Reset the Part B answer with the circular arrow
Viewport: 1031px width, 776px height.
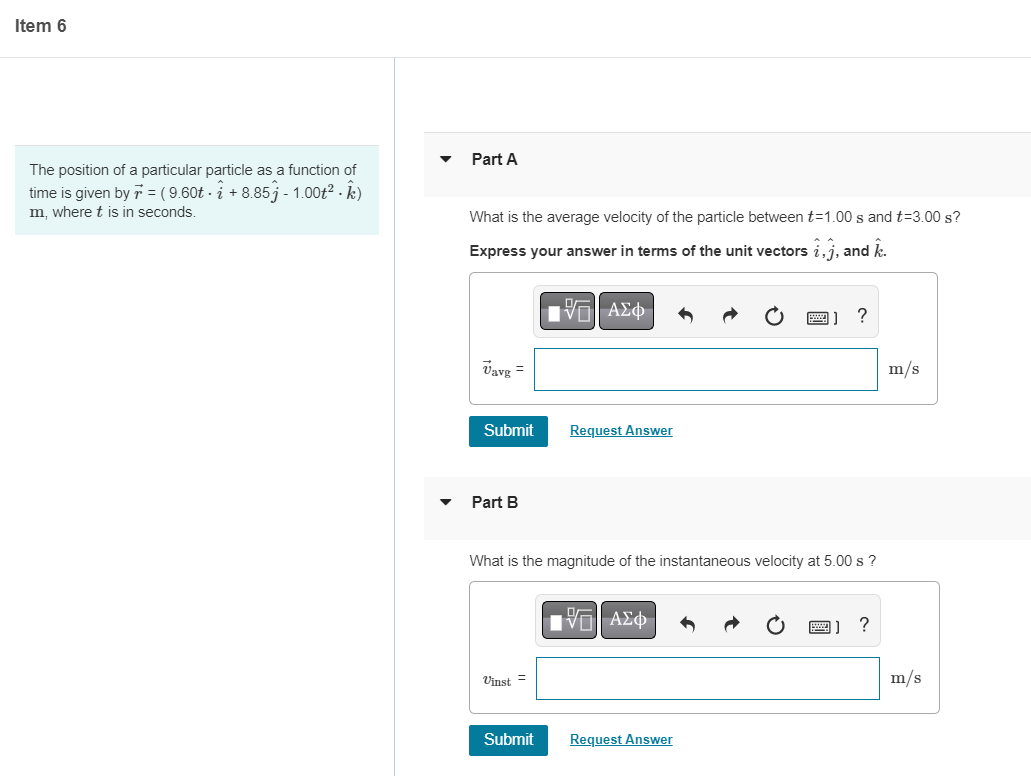coord(775,624)
